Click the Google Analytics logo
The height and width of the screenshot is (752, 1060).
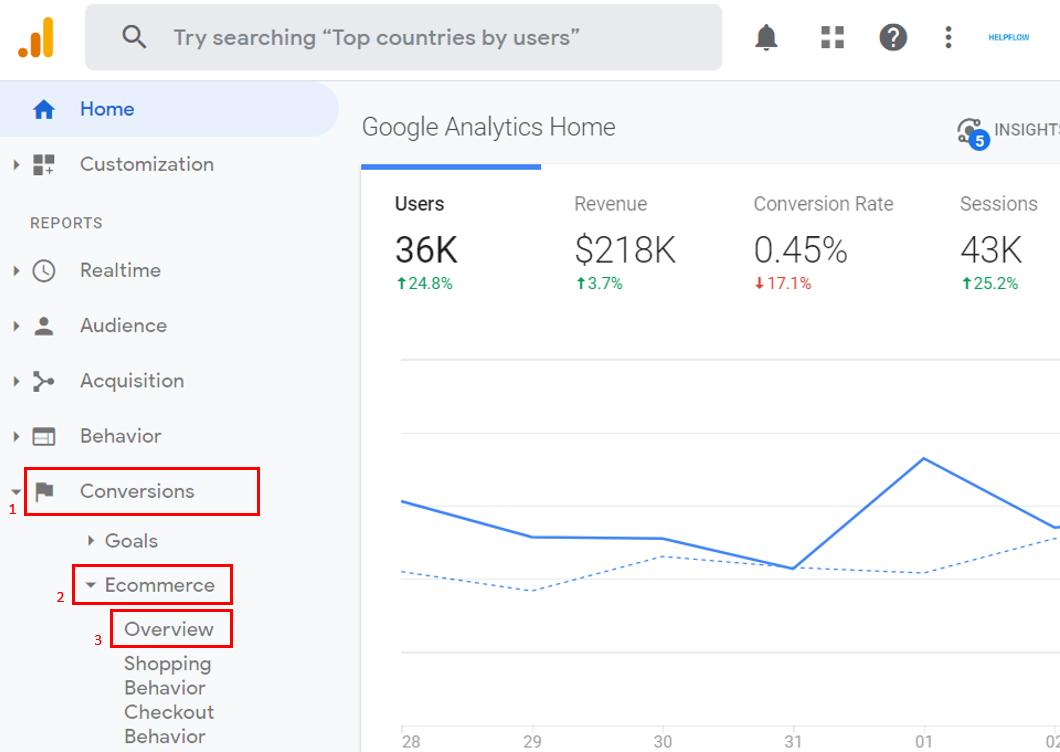pyautogui.click(x=36, y=38)
